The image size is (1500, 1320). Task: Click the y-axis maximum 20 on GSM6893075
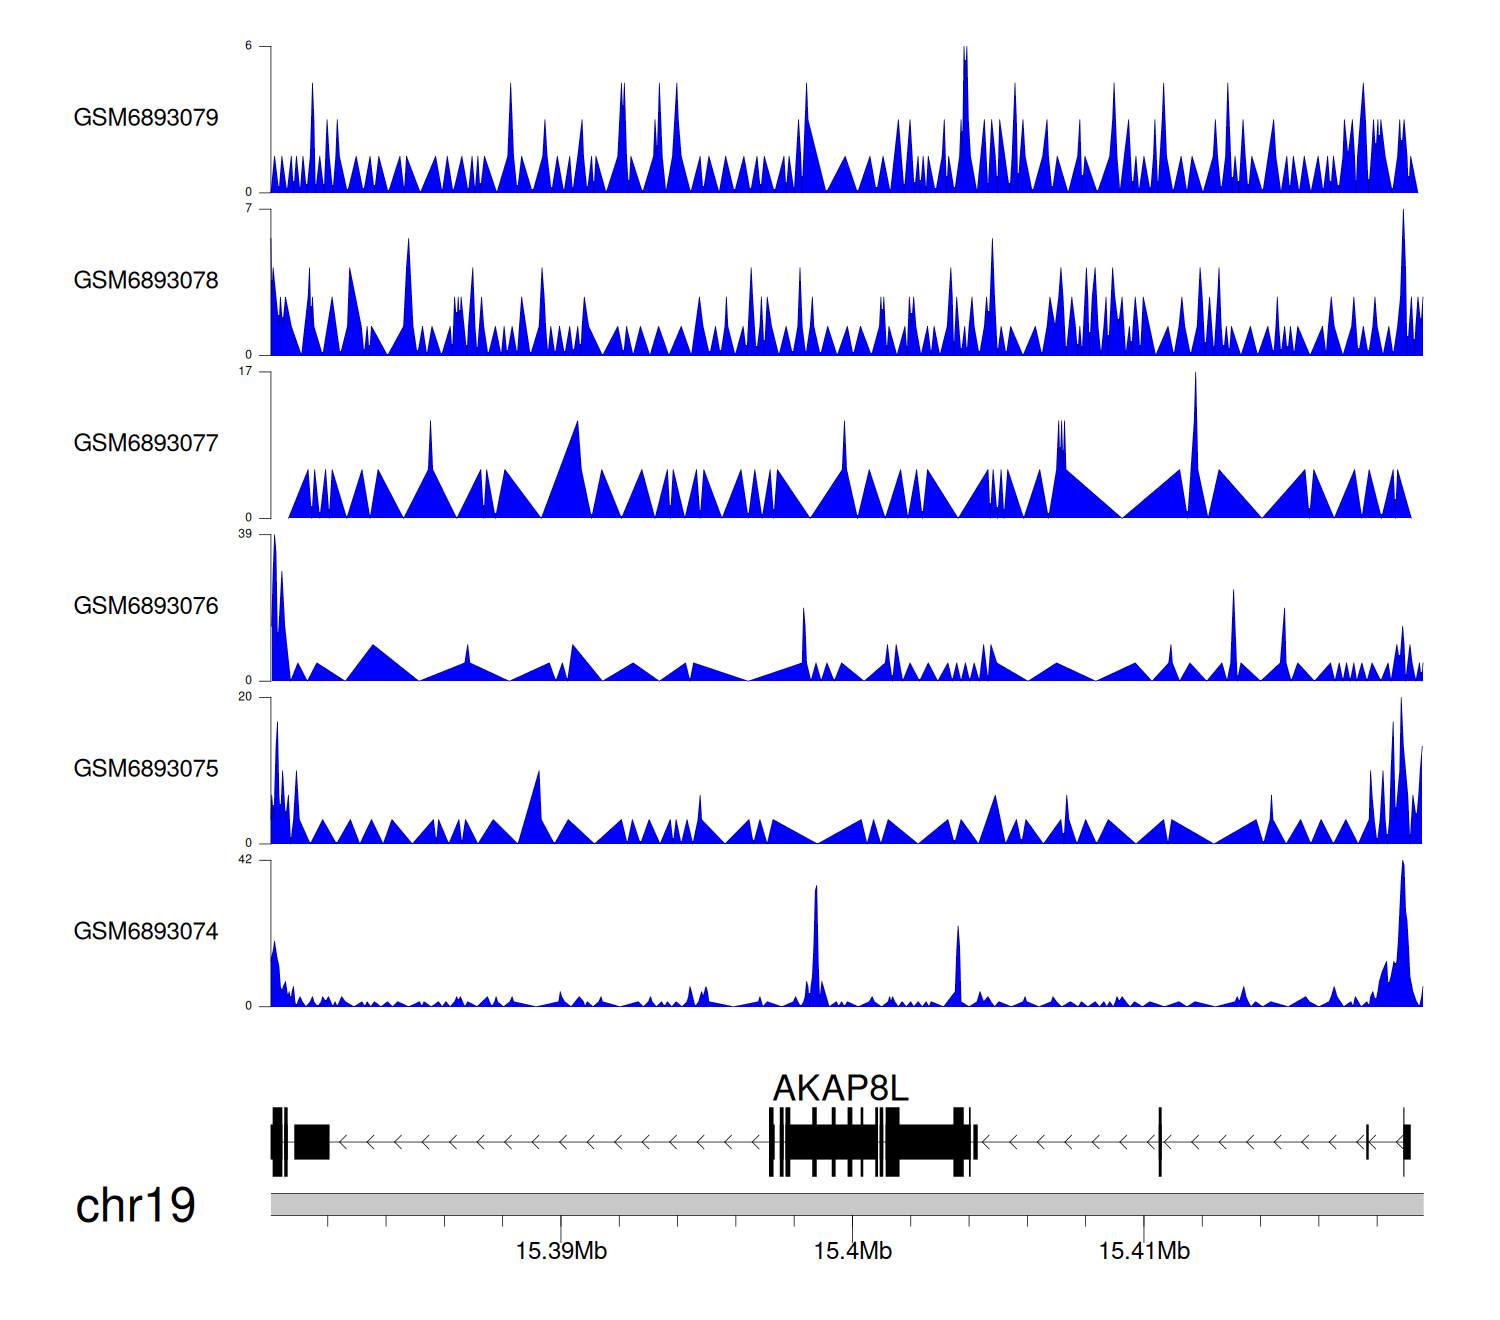(x=245, y=697)
